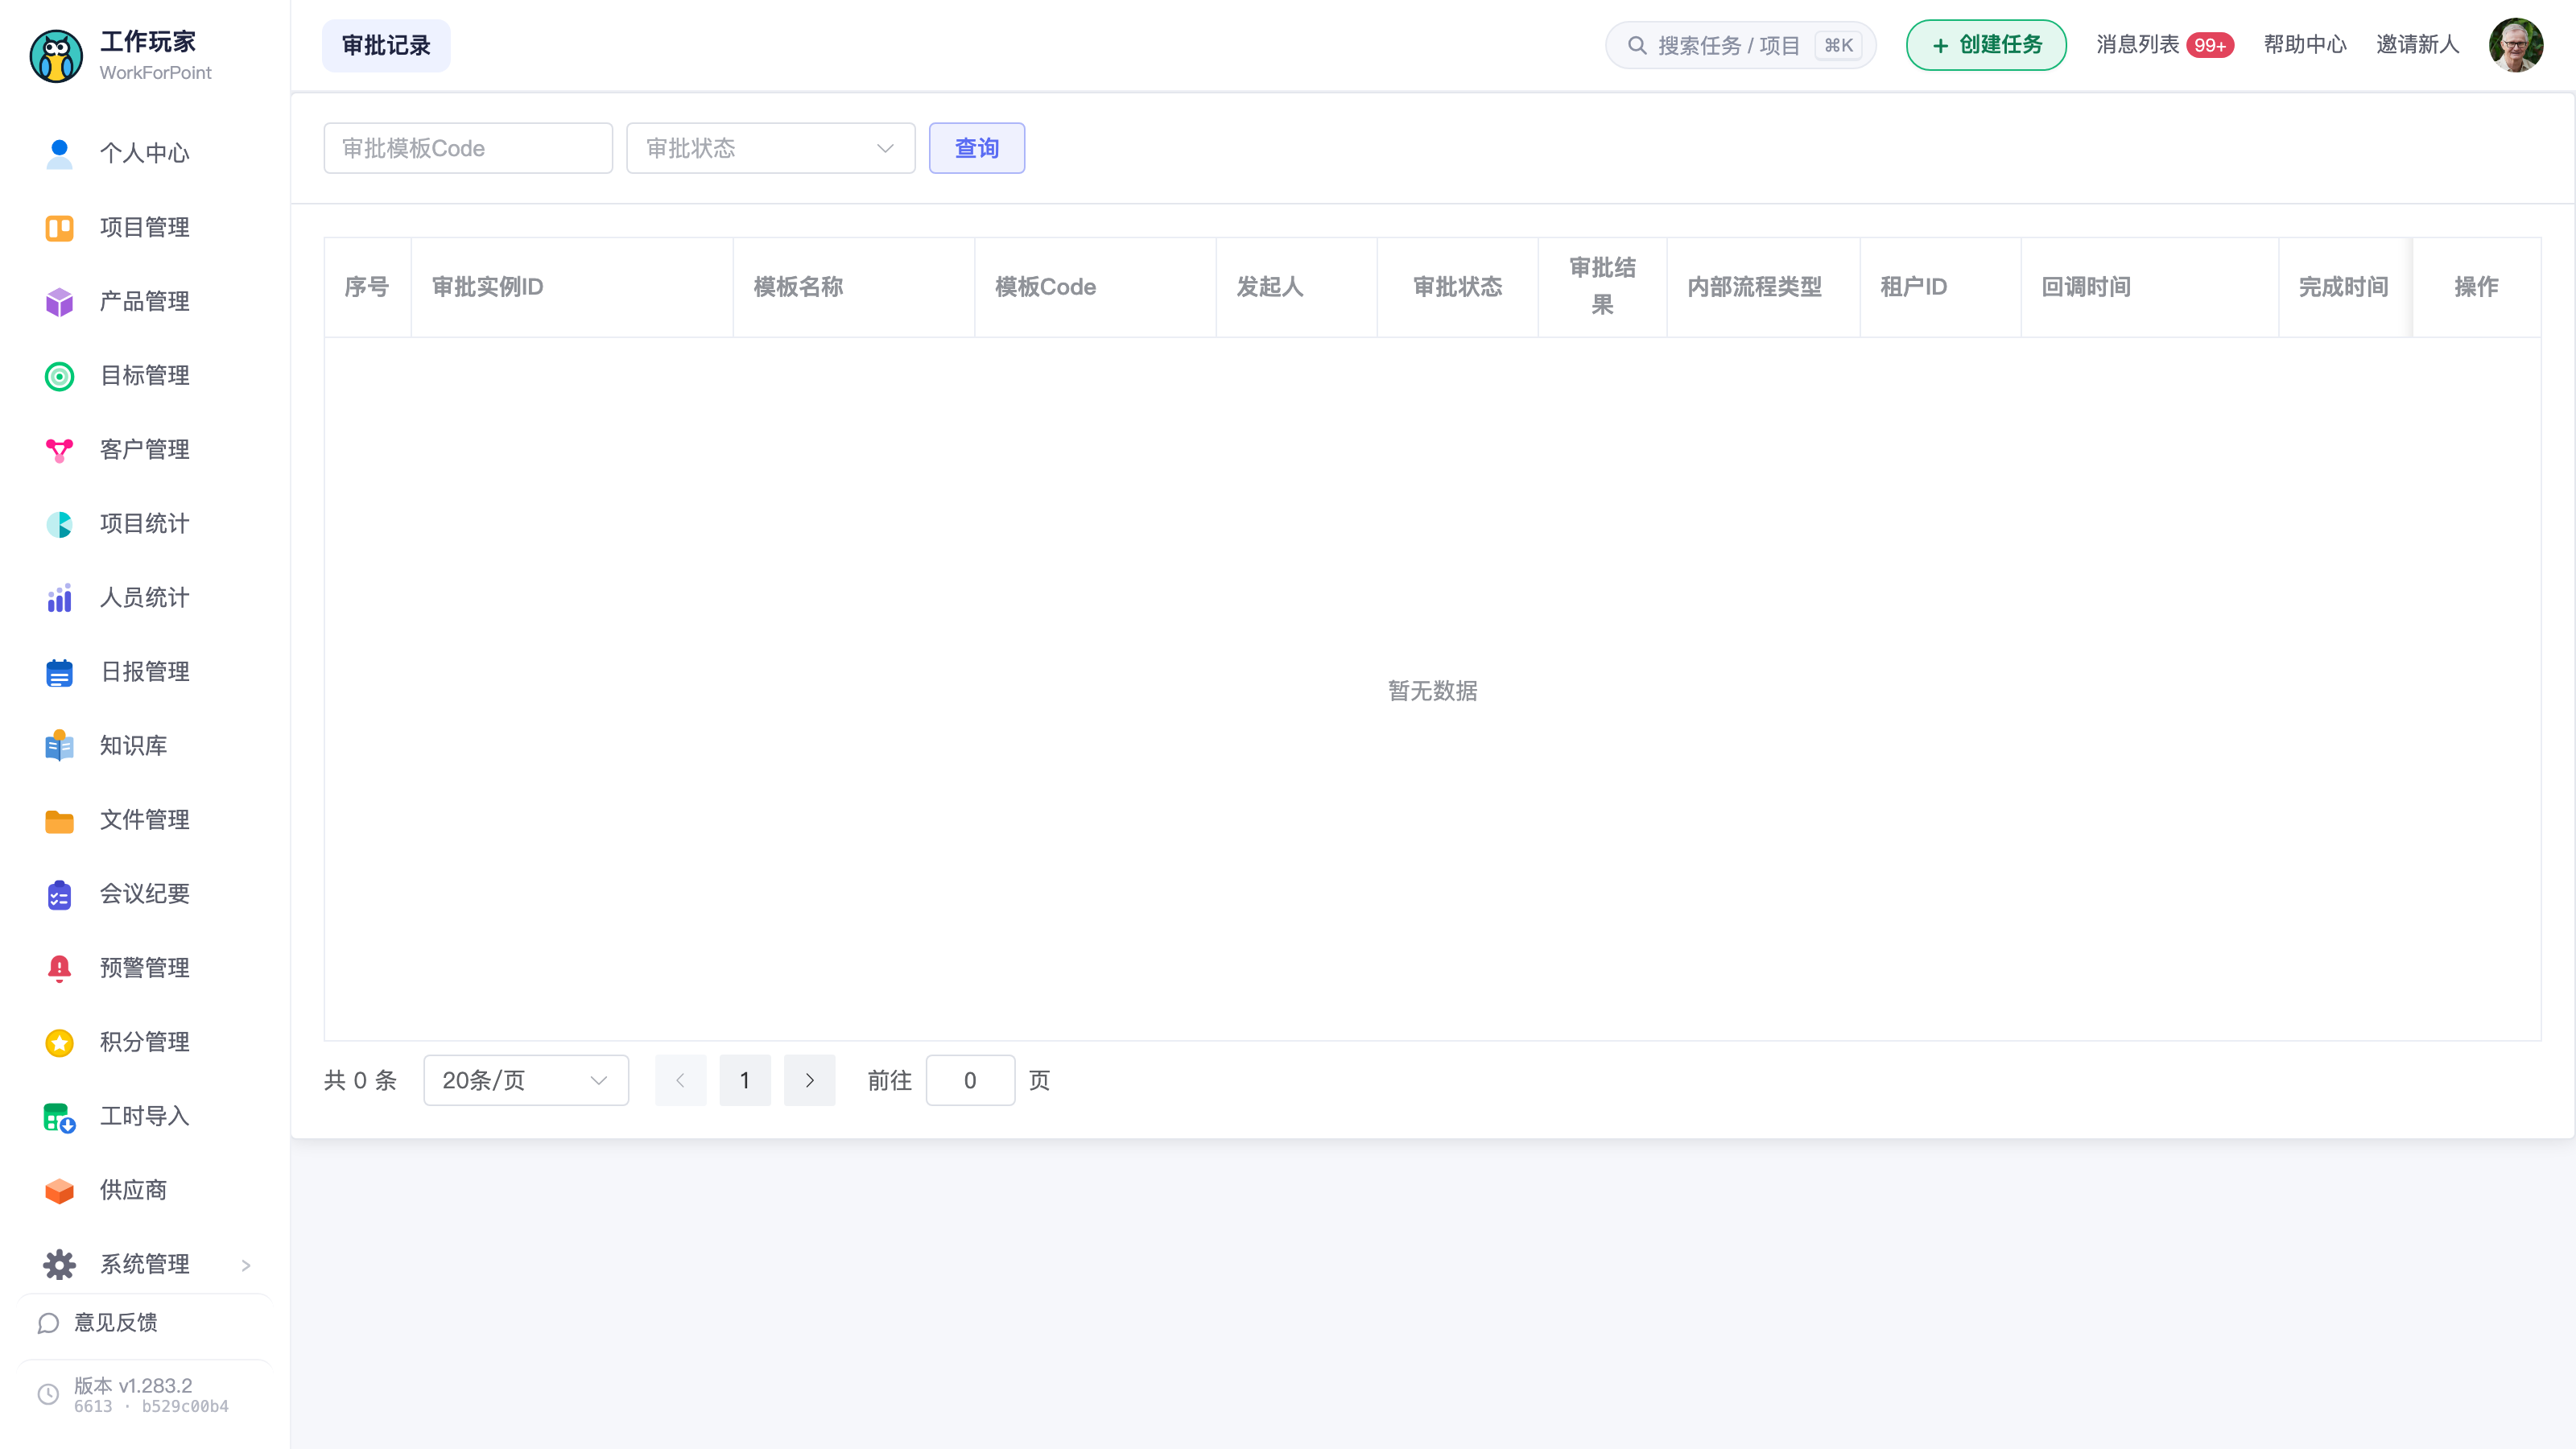The image size is (2576, 1449).
Task: Click the 系统管理 gear icon
Action: 59,1265
